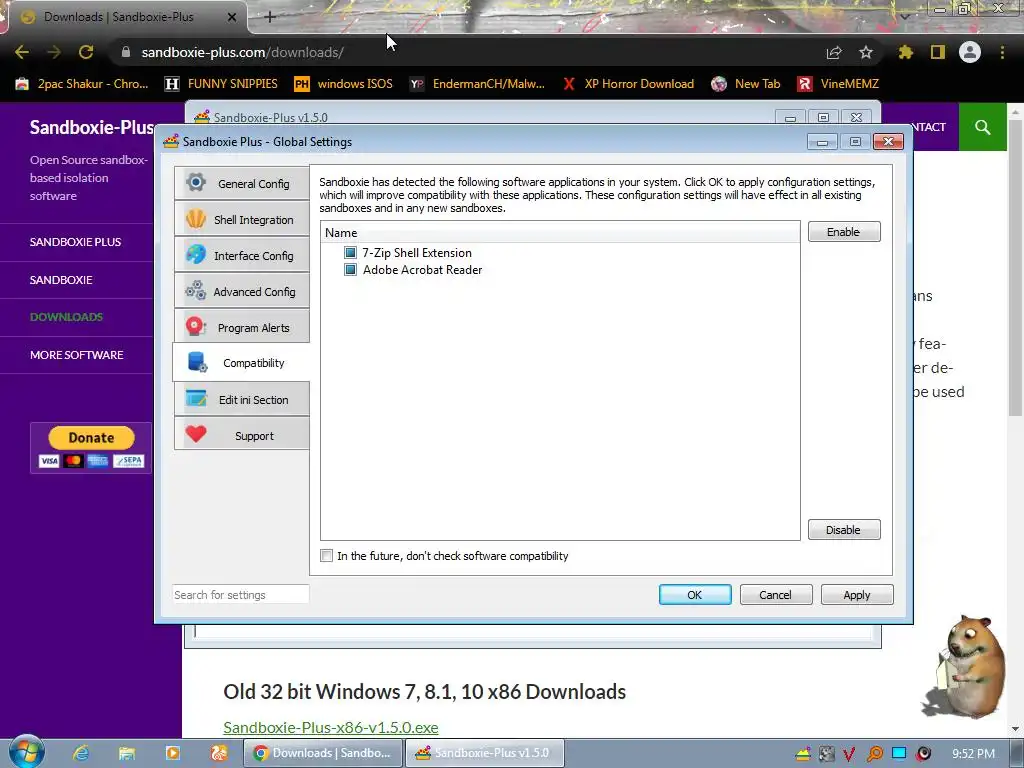Image resolution: width=1024 pixels, height=768 pixels.
Task: Click the gear icon on General Config
Action: 196,182
